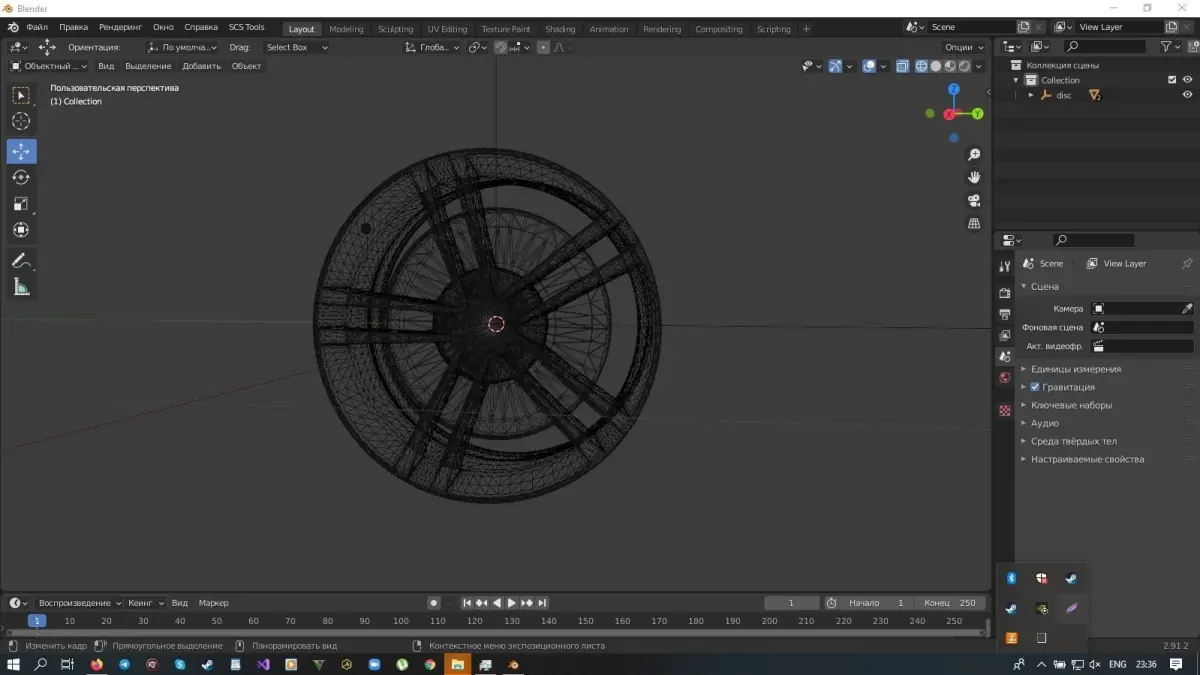Click the Z axis on navigation gizmo

(x=954, y=90)
